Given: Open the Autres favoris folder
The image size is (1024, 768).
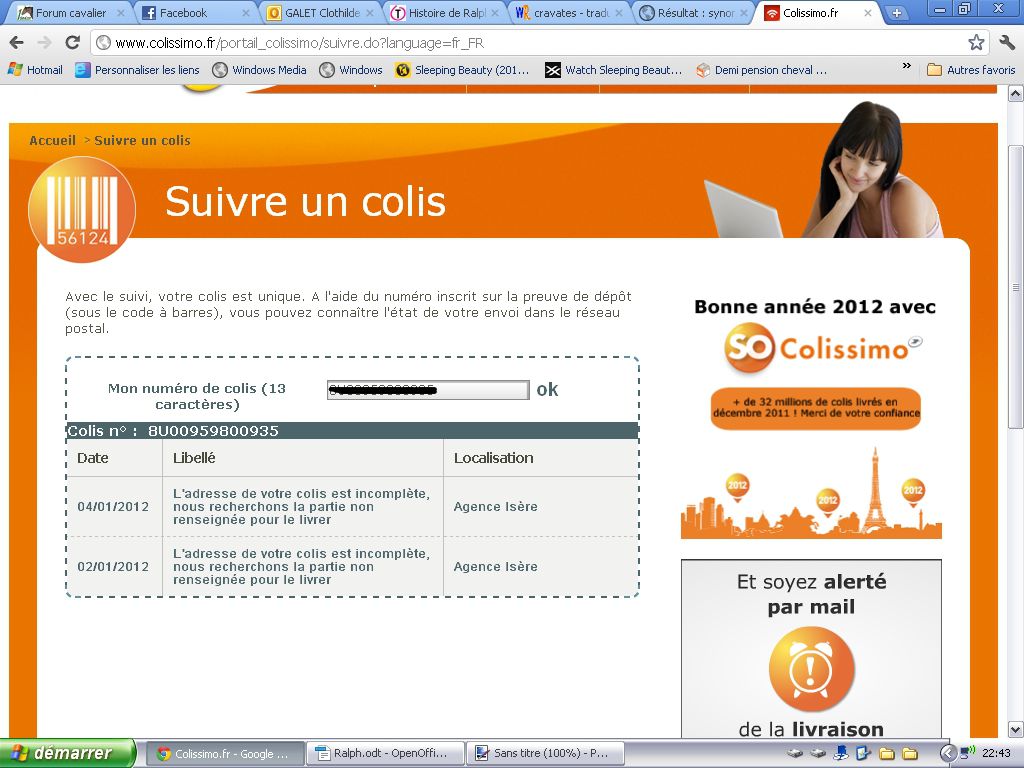Looking at the screenshot, I should pos(971,70).
